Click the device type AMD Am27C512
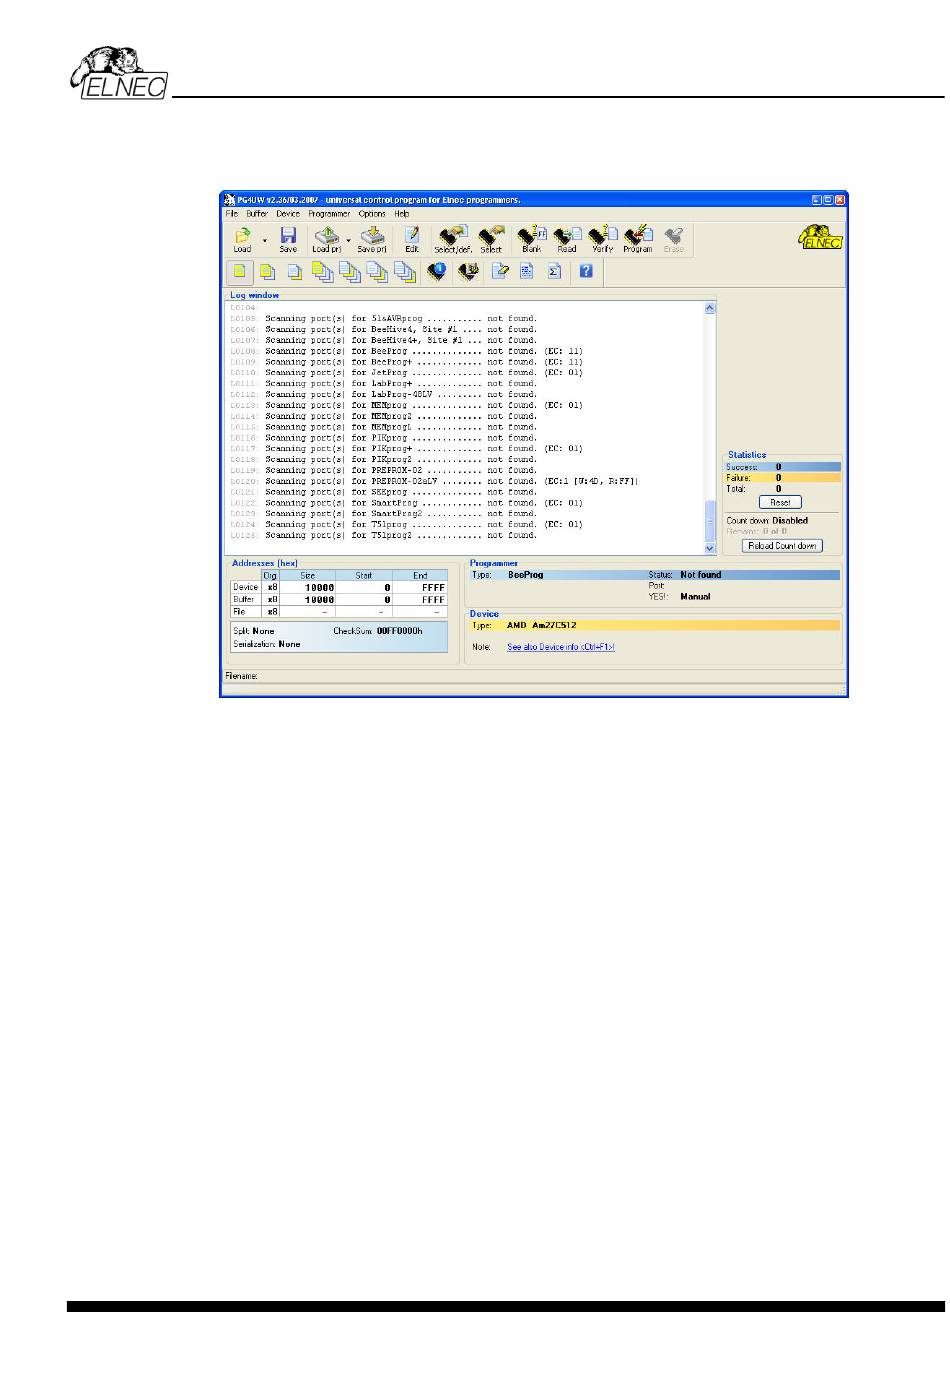Screen dimensions: 950x1381 coord(542,625)
